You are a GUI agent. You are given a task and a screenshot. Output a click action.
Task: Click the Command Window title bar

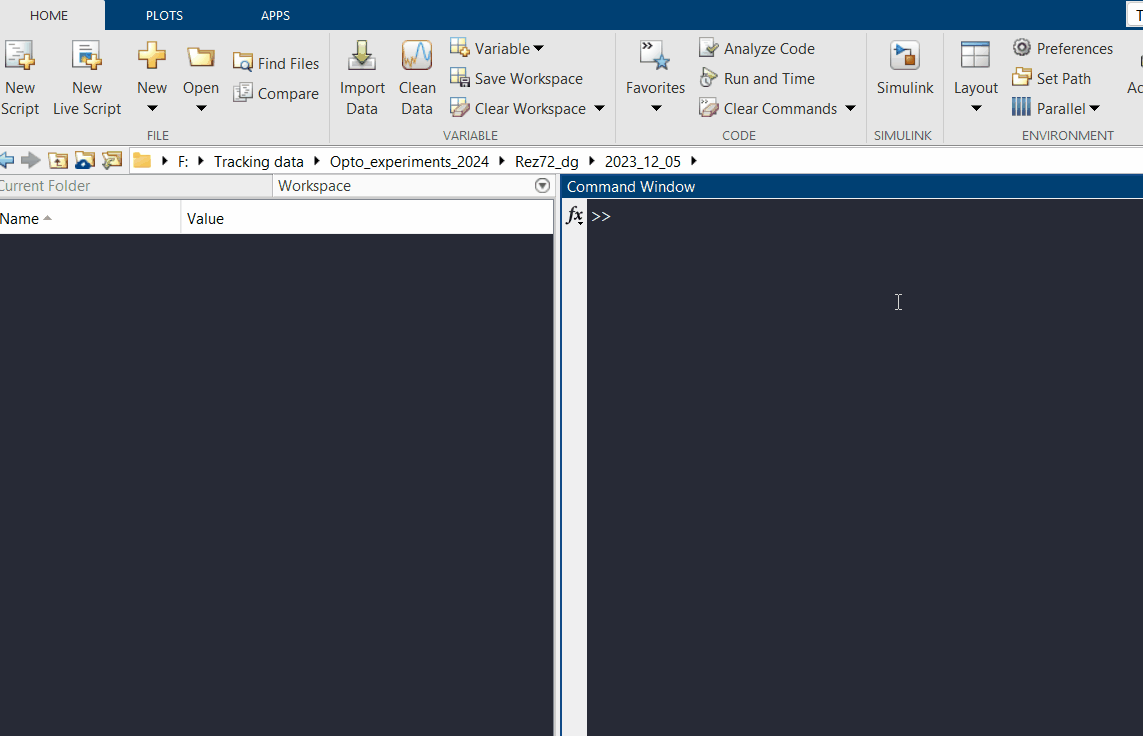853,187
